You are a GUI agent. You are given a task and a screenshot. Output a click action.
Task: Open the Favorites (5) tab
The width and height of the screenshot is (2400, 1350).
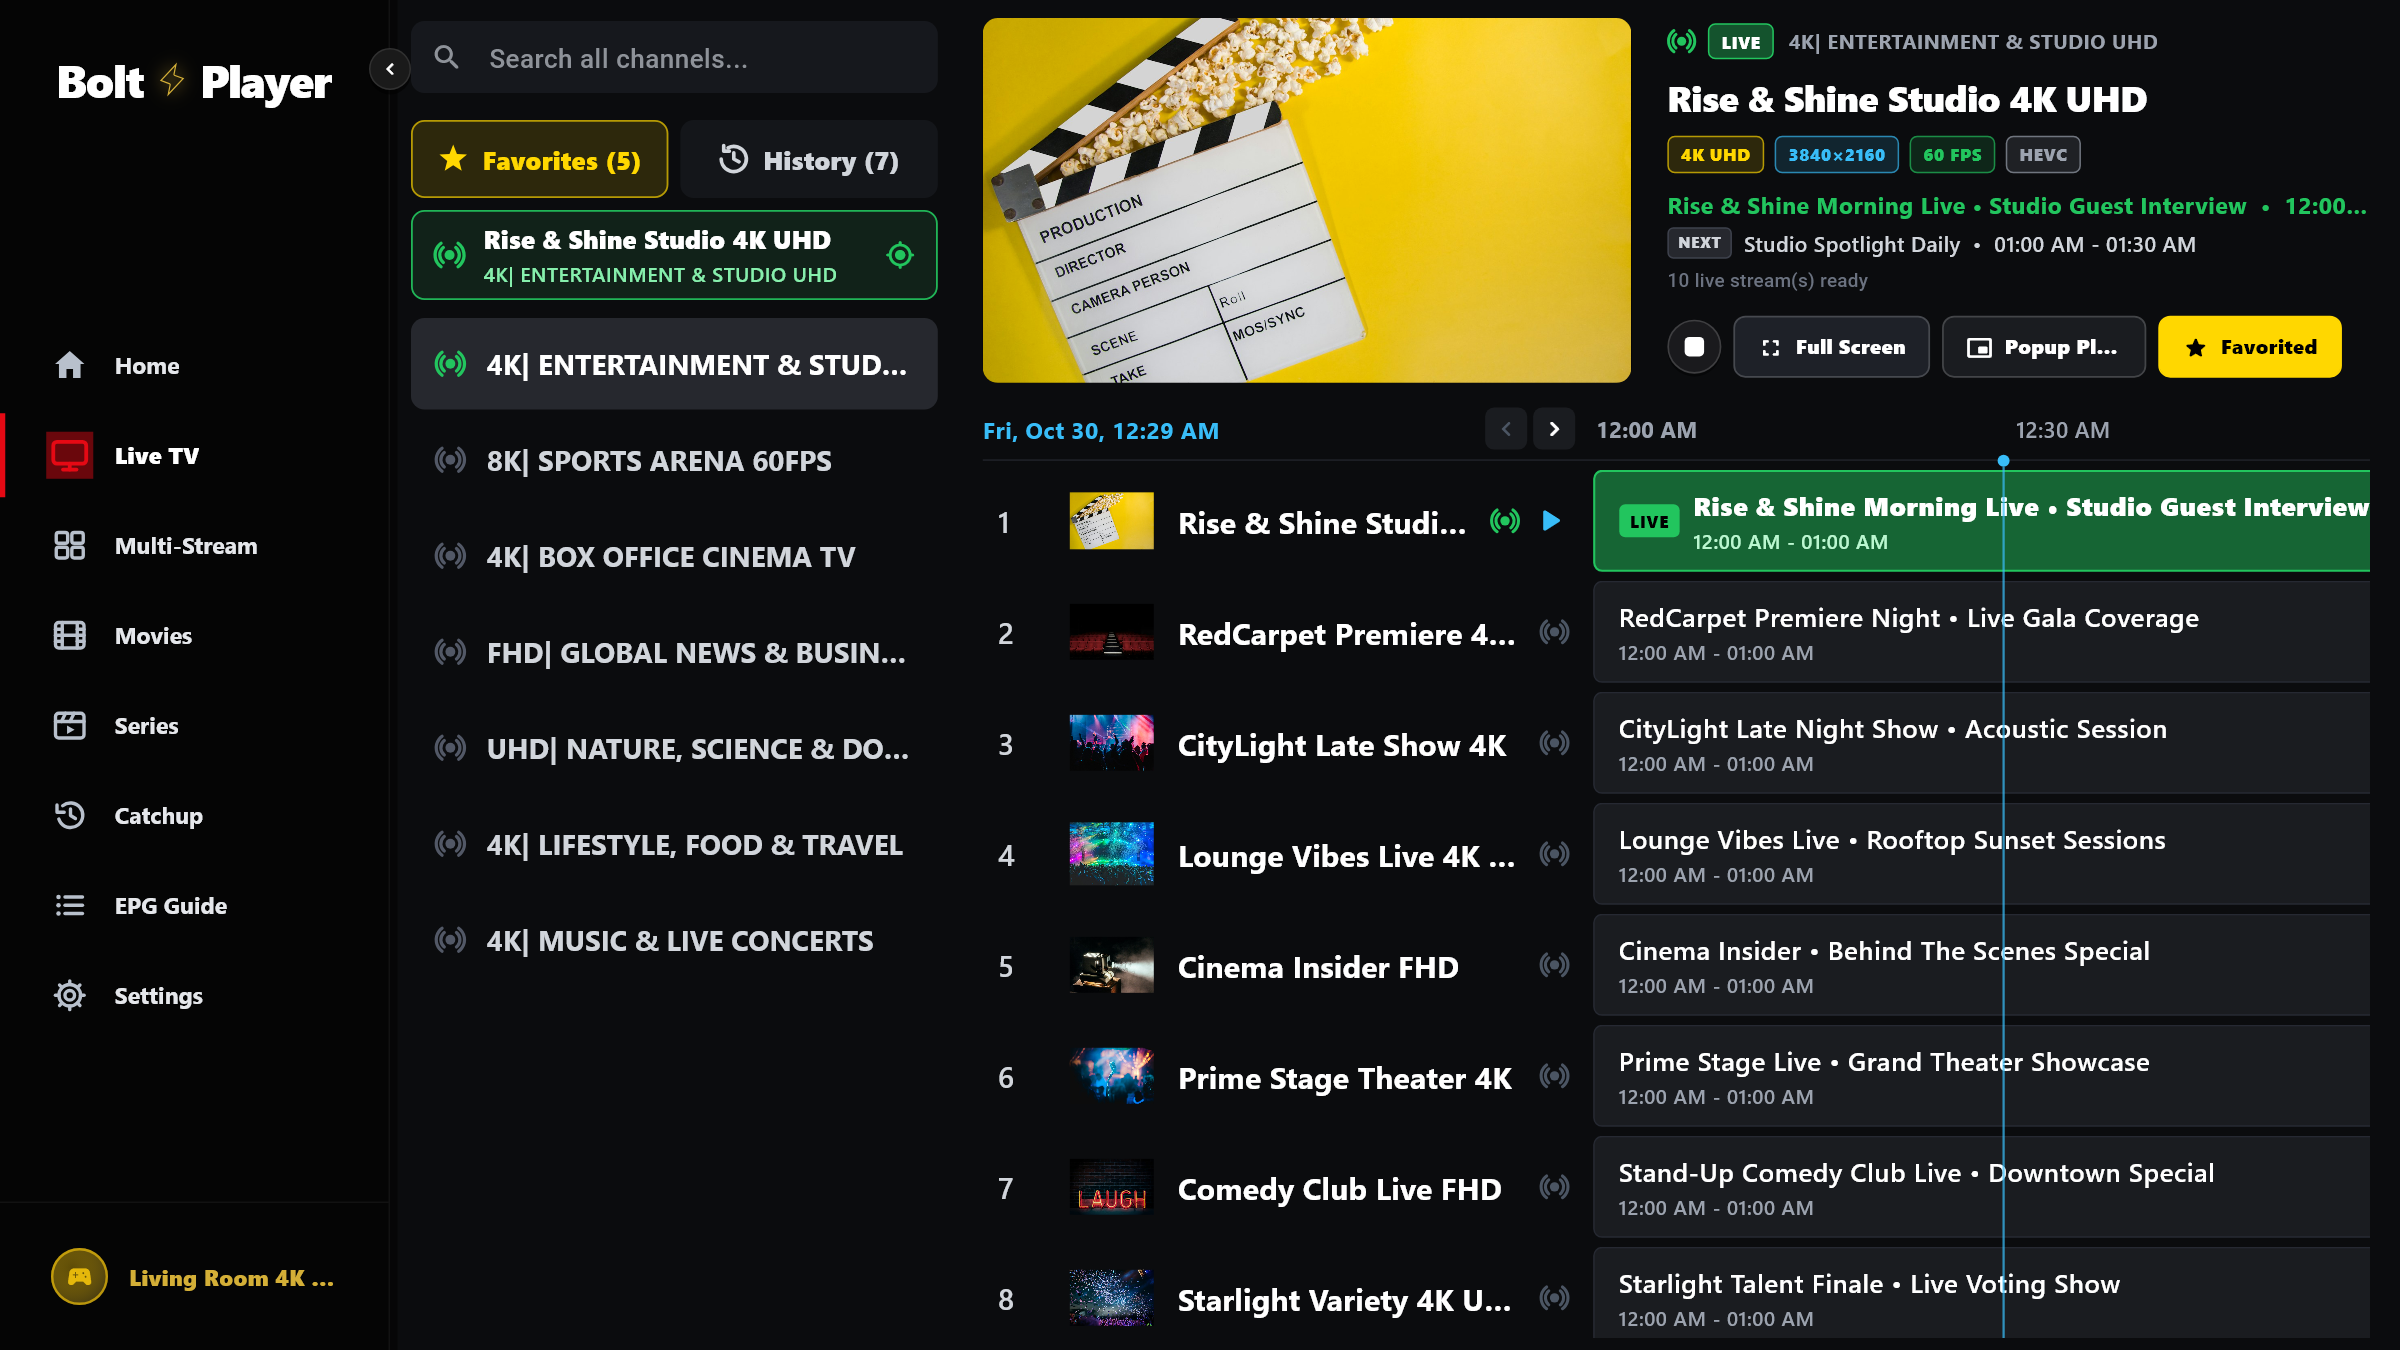pyautogui.click(x=540, y=160)
